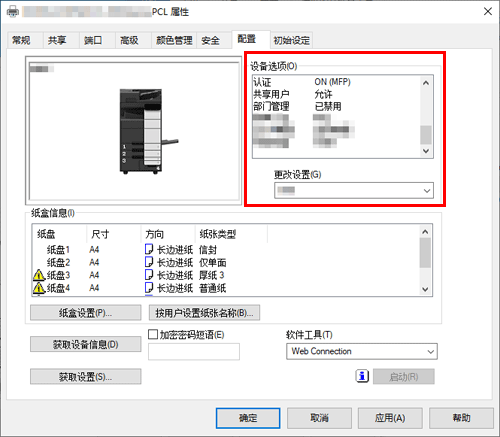This screenshot has height=437, width=500.
Task: Select the 纸盘1 tray row label
Action: (58, 249)
